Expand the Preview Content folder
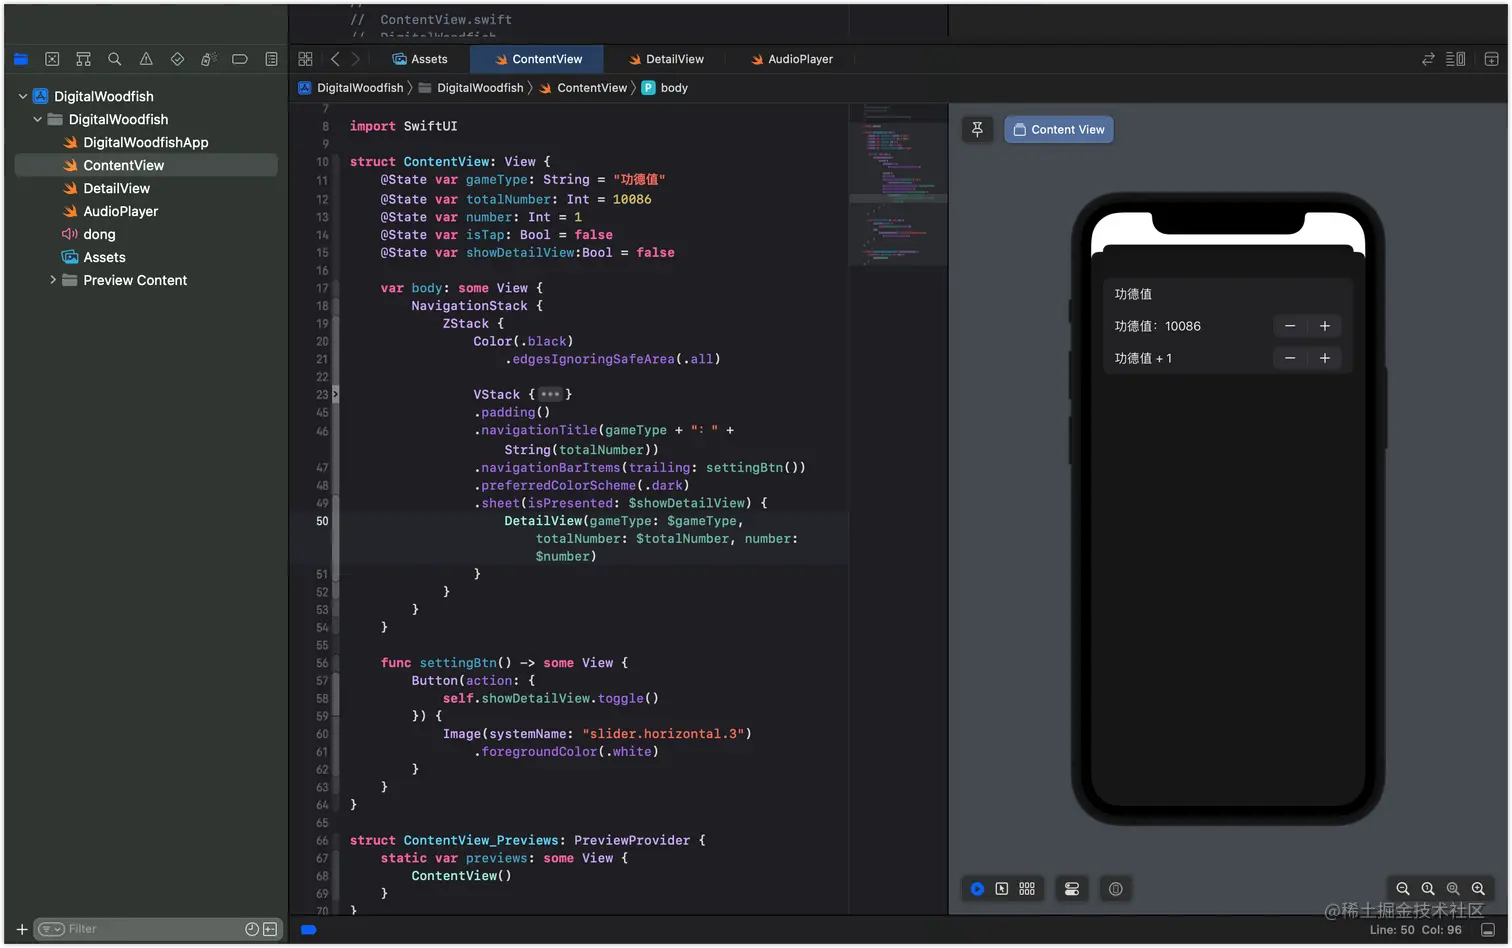 coord(53,280)
